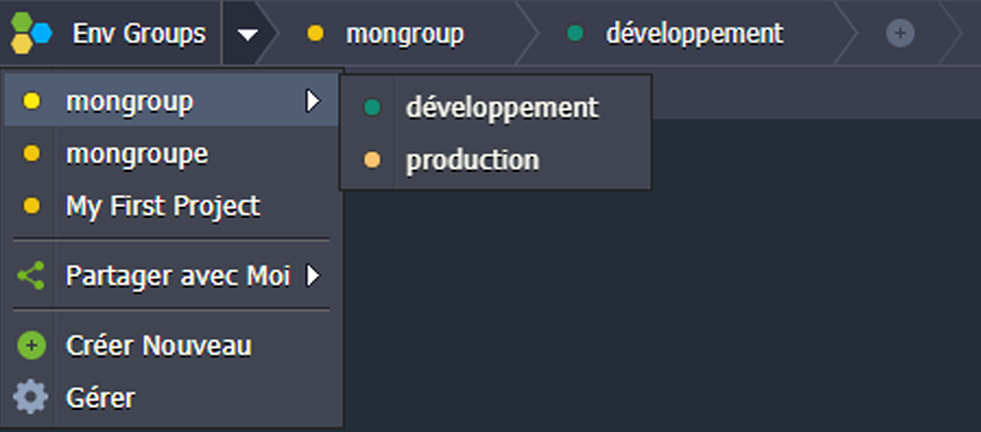Click the Env Groups label
This screenshot has height=432, width=981.
[139, 34]
